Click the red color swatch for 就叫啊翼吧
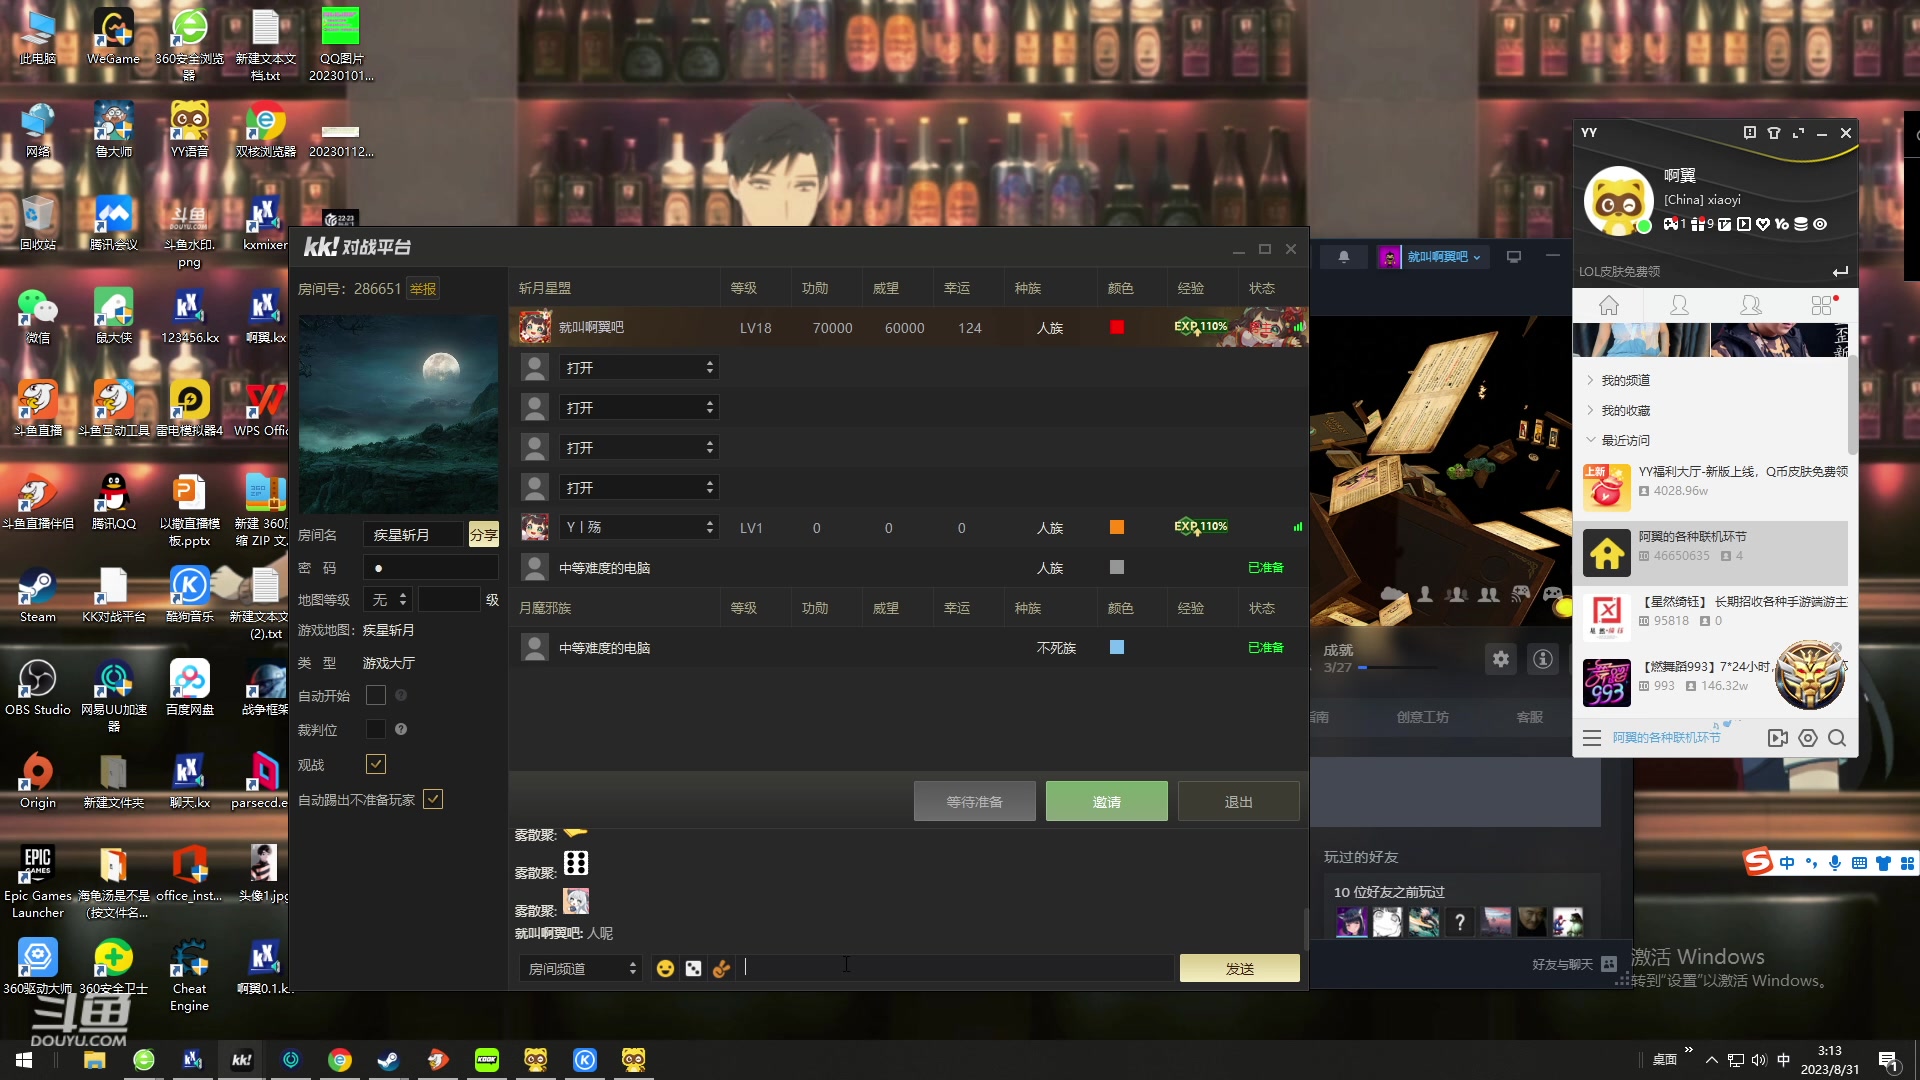1920x1080 pixels. point(1118,327)
